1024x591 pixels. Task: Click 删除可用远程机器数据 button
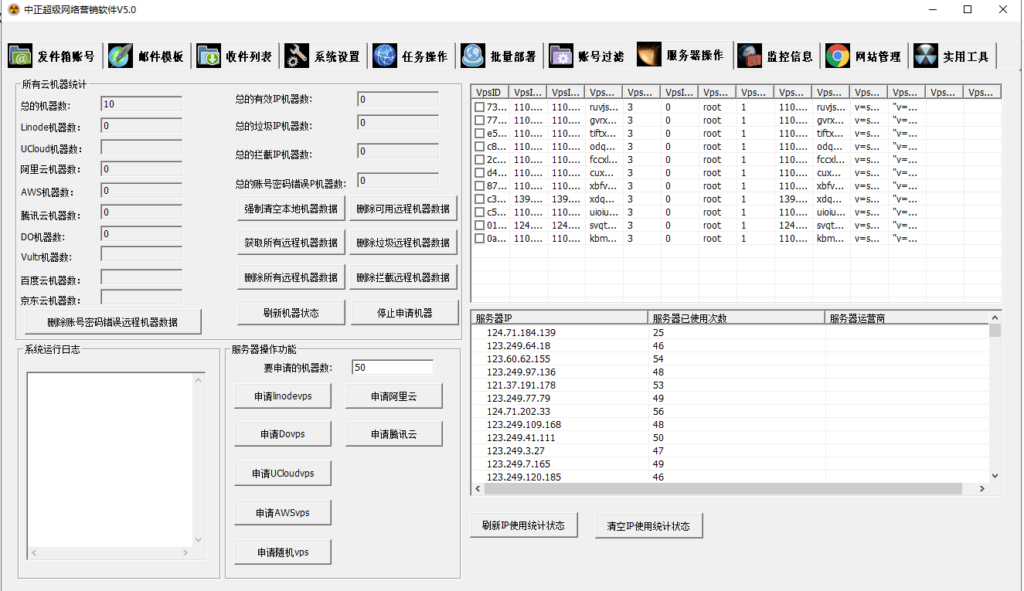[x=403, y=209]
